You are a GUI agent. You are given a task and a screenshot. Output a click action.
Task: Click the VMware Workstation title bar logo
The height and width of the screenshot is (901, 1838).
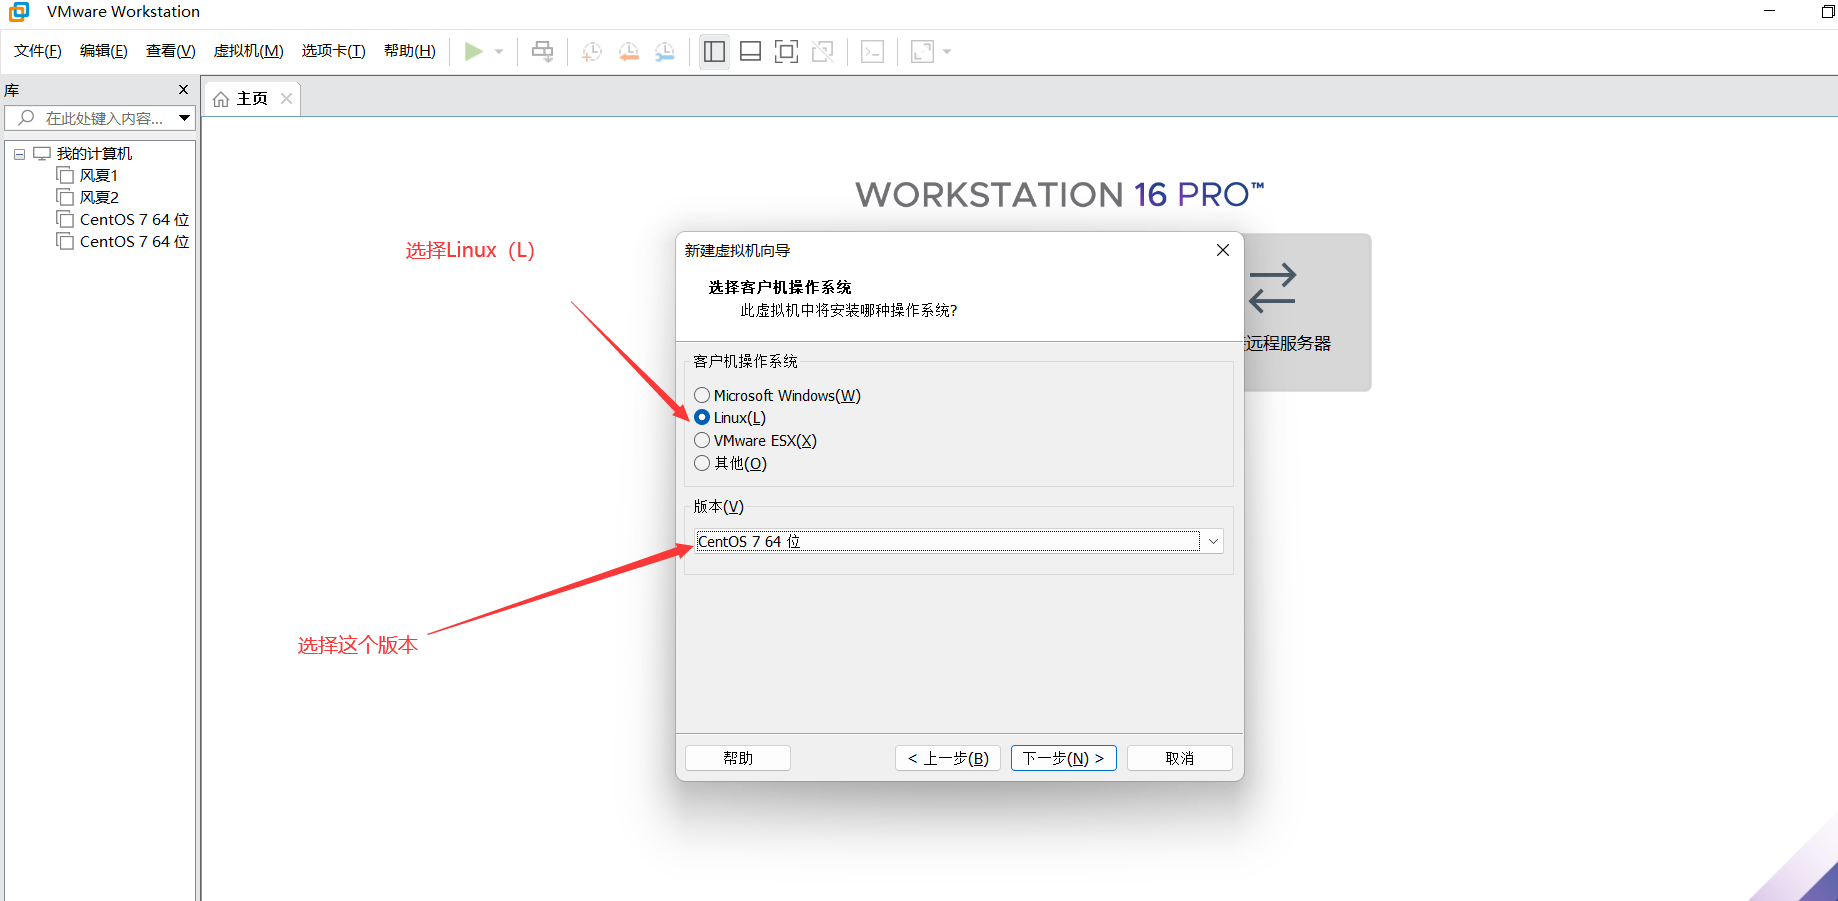click(x=19, y=12)
